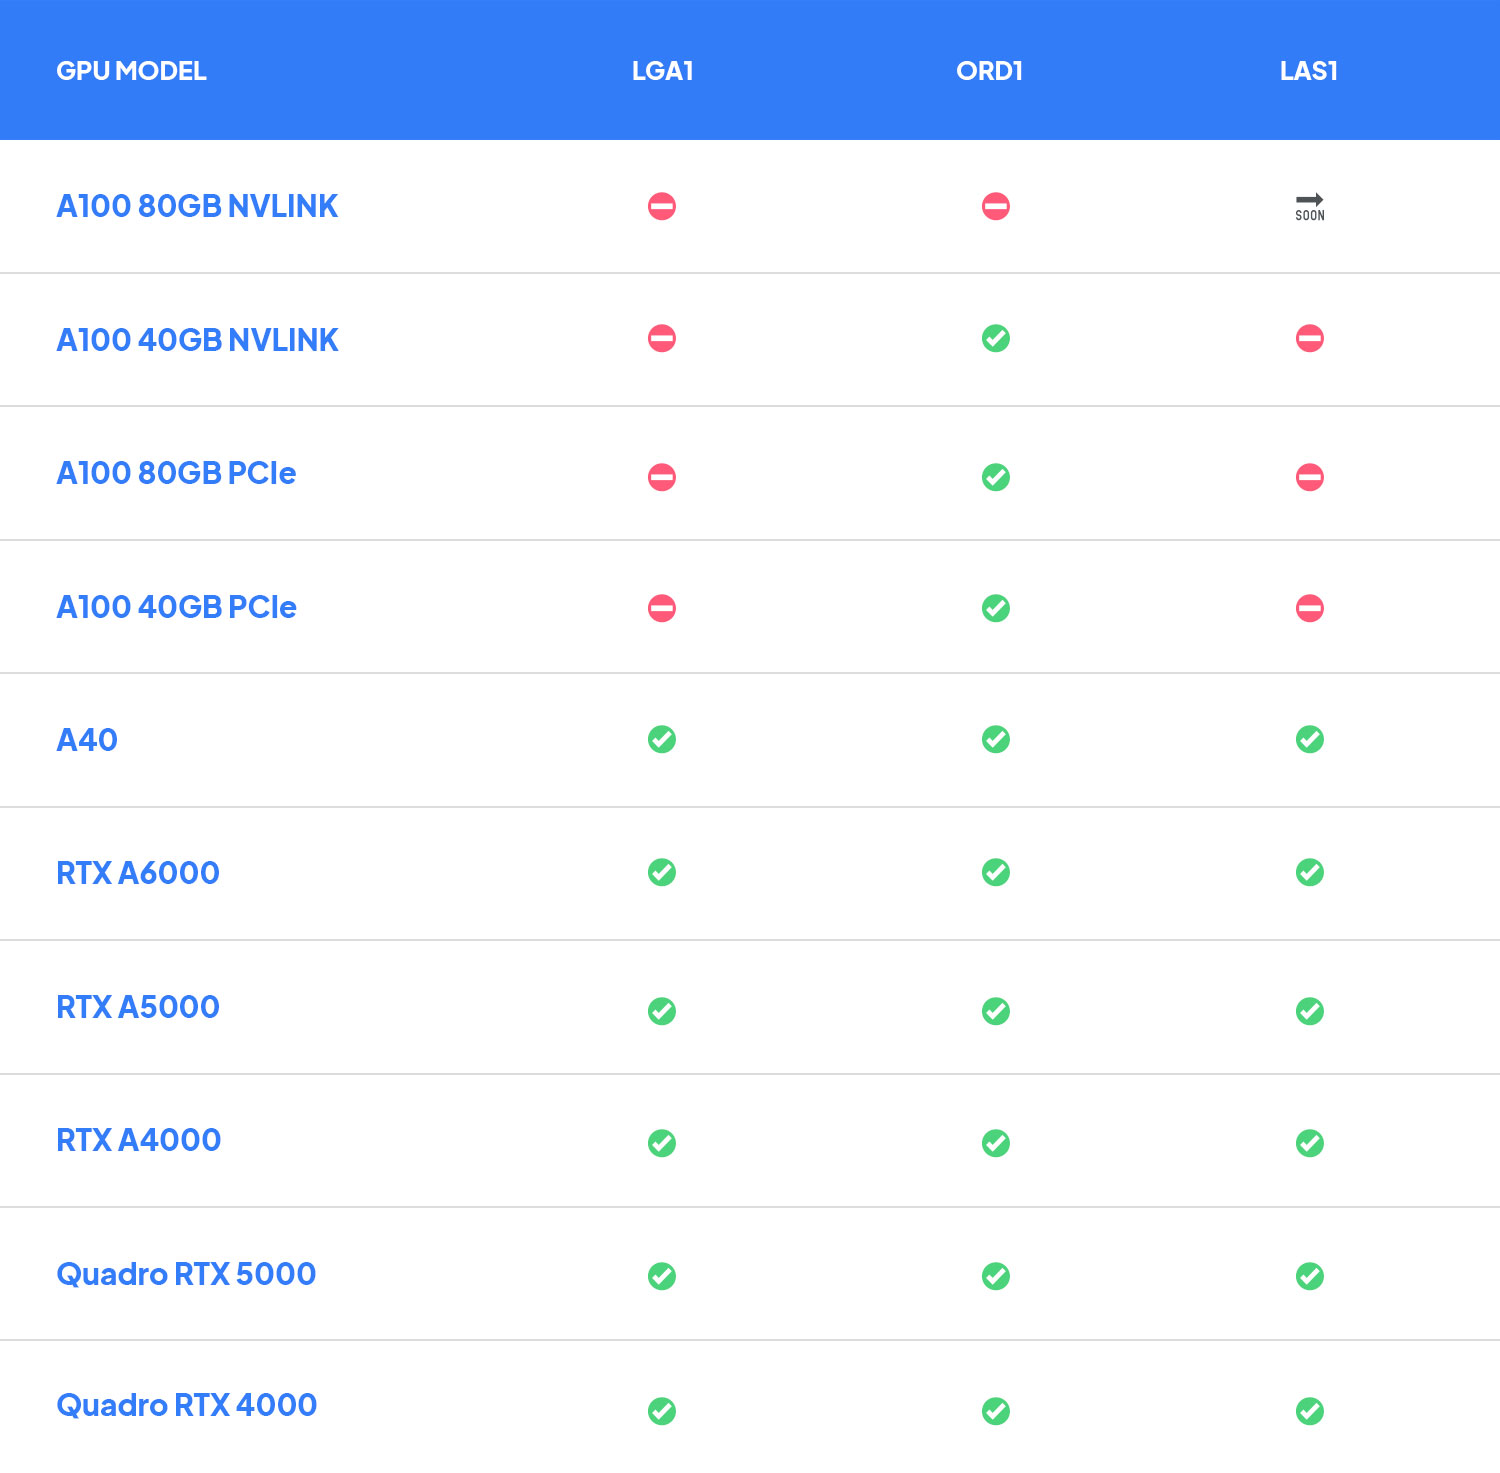Click the A40 LAS1 green checkmark
Image resolution: width=1500 pixels, height=1473 pixels.
(x=1310, y=739)
